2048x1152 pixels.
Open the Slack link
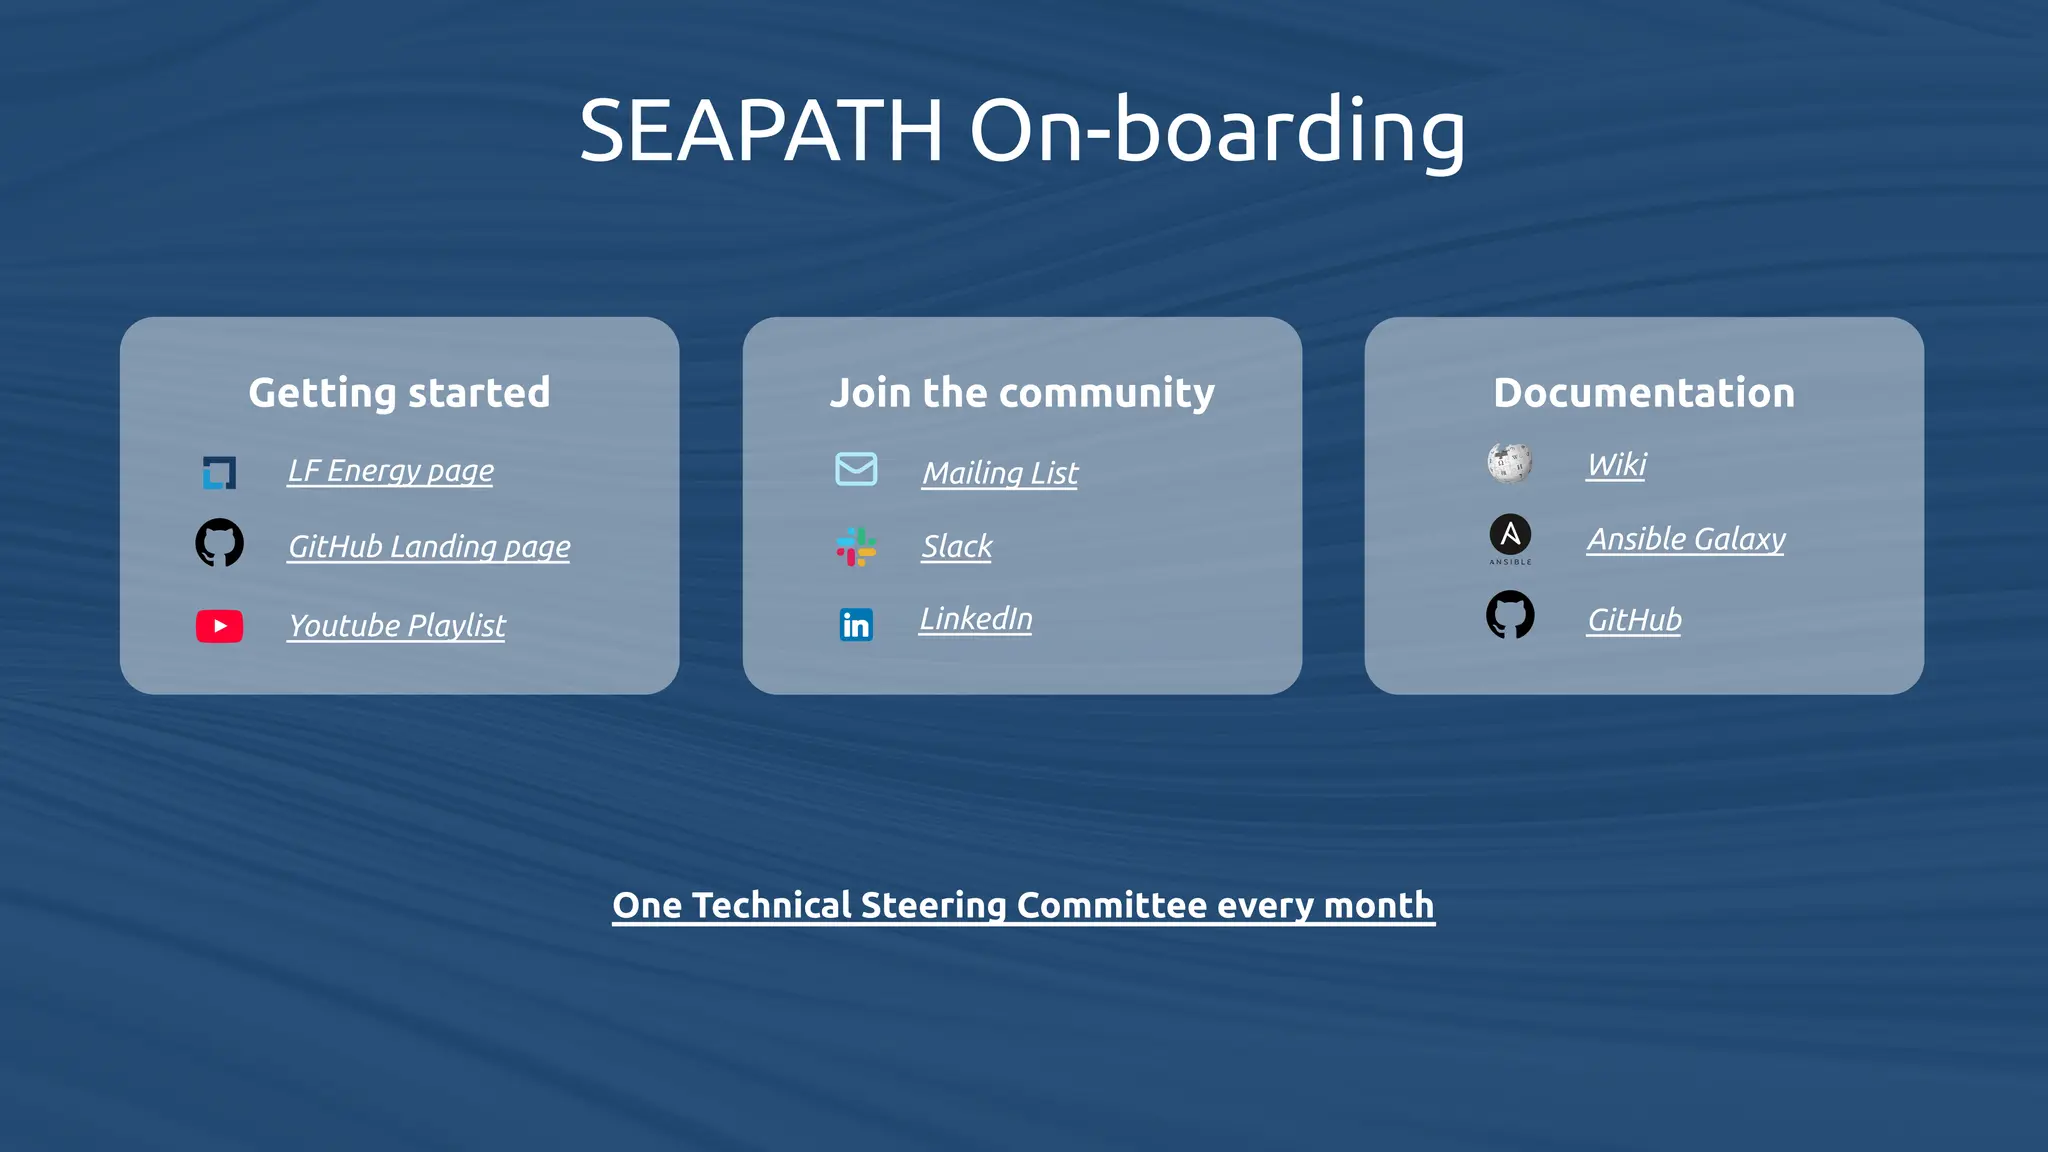pos(957,546)
